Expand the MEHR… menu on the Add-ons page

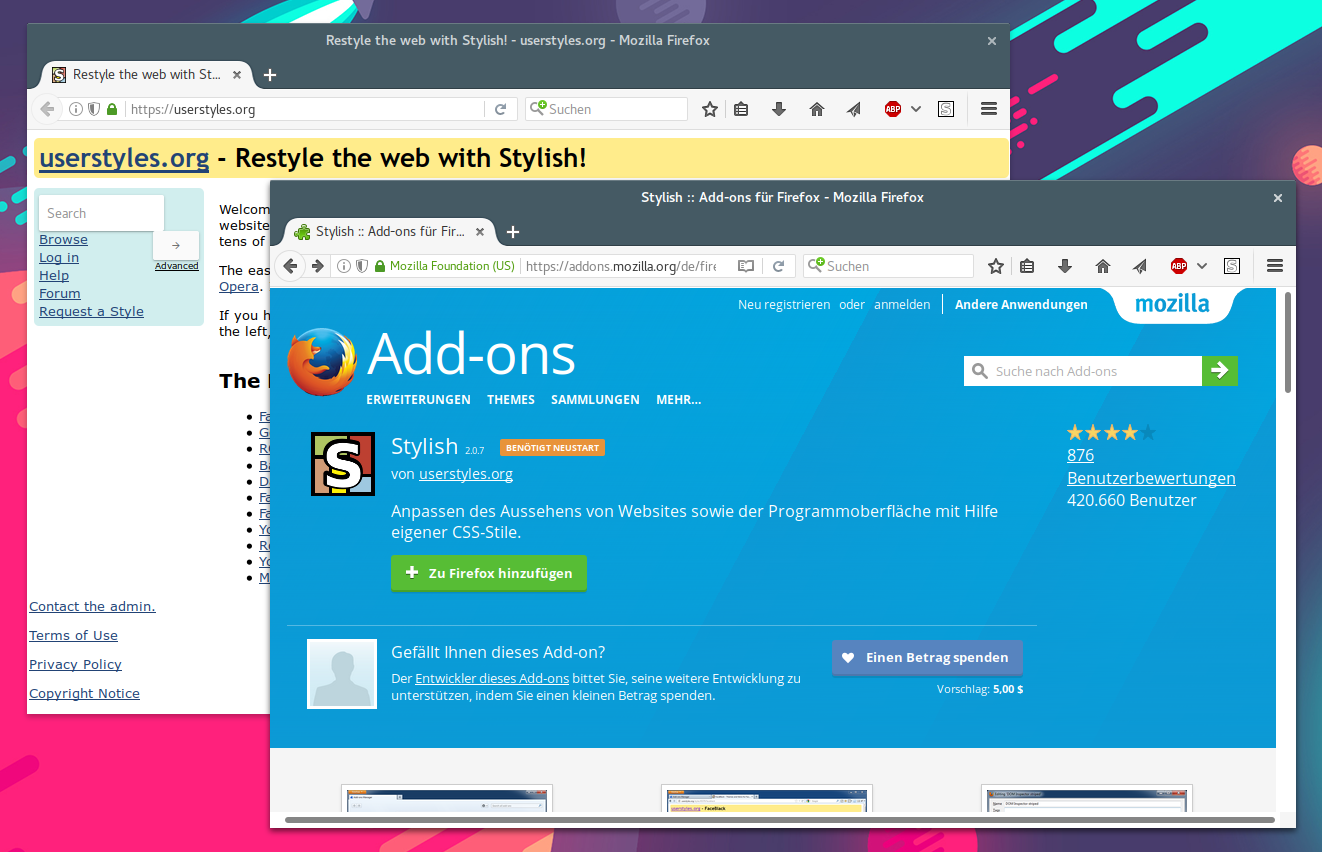coord(678,399)
